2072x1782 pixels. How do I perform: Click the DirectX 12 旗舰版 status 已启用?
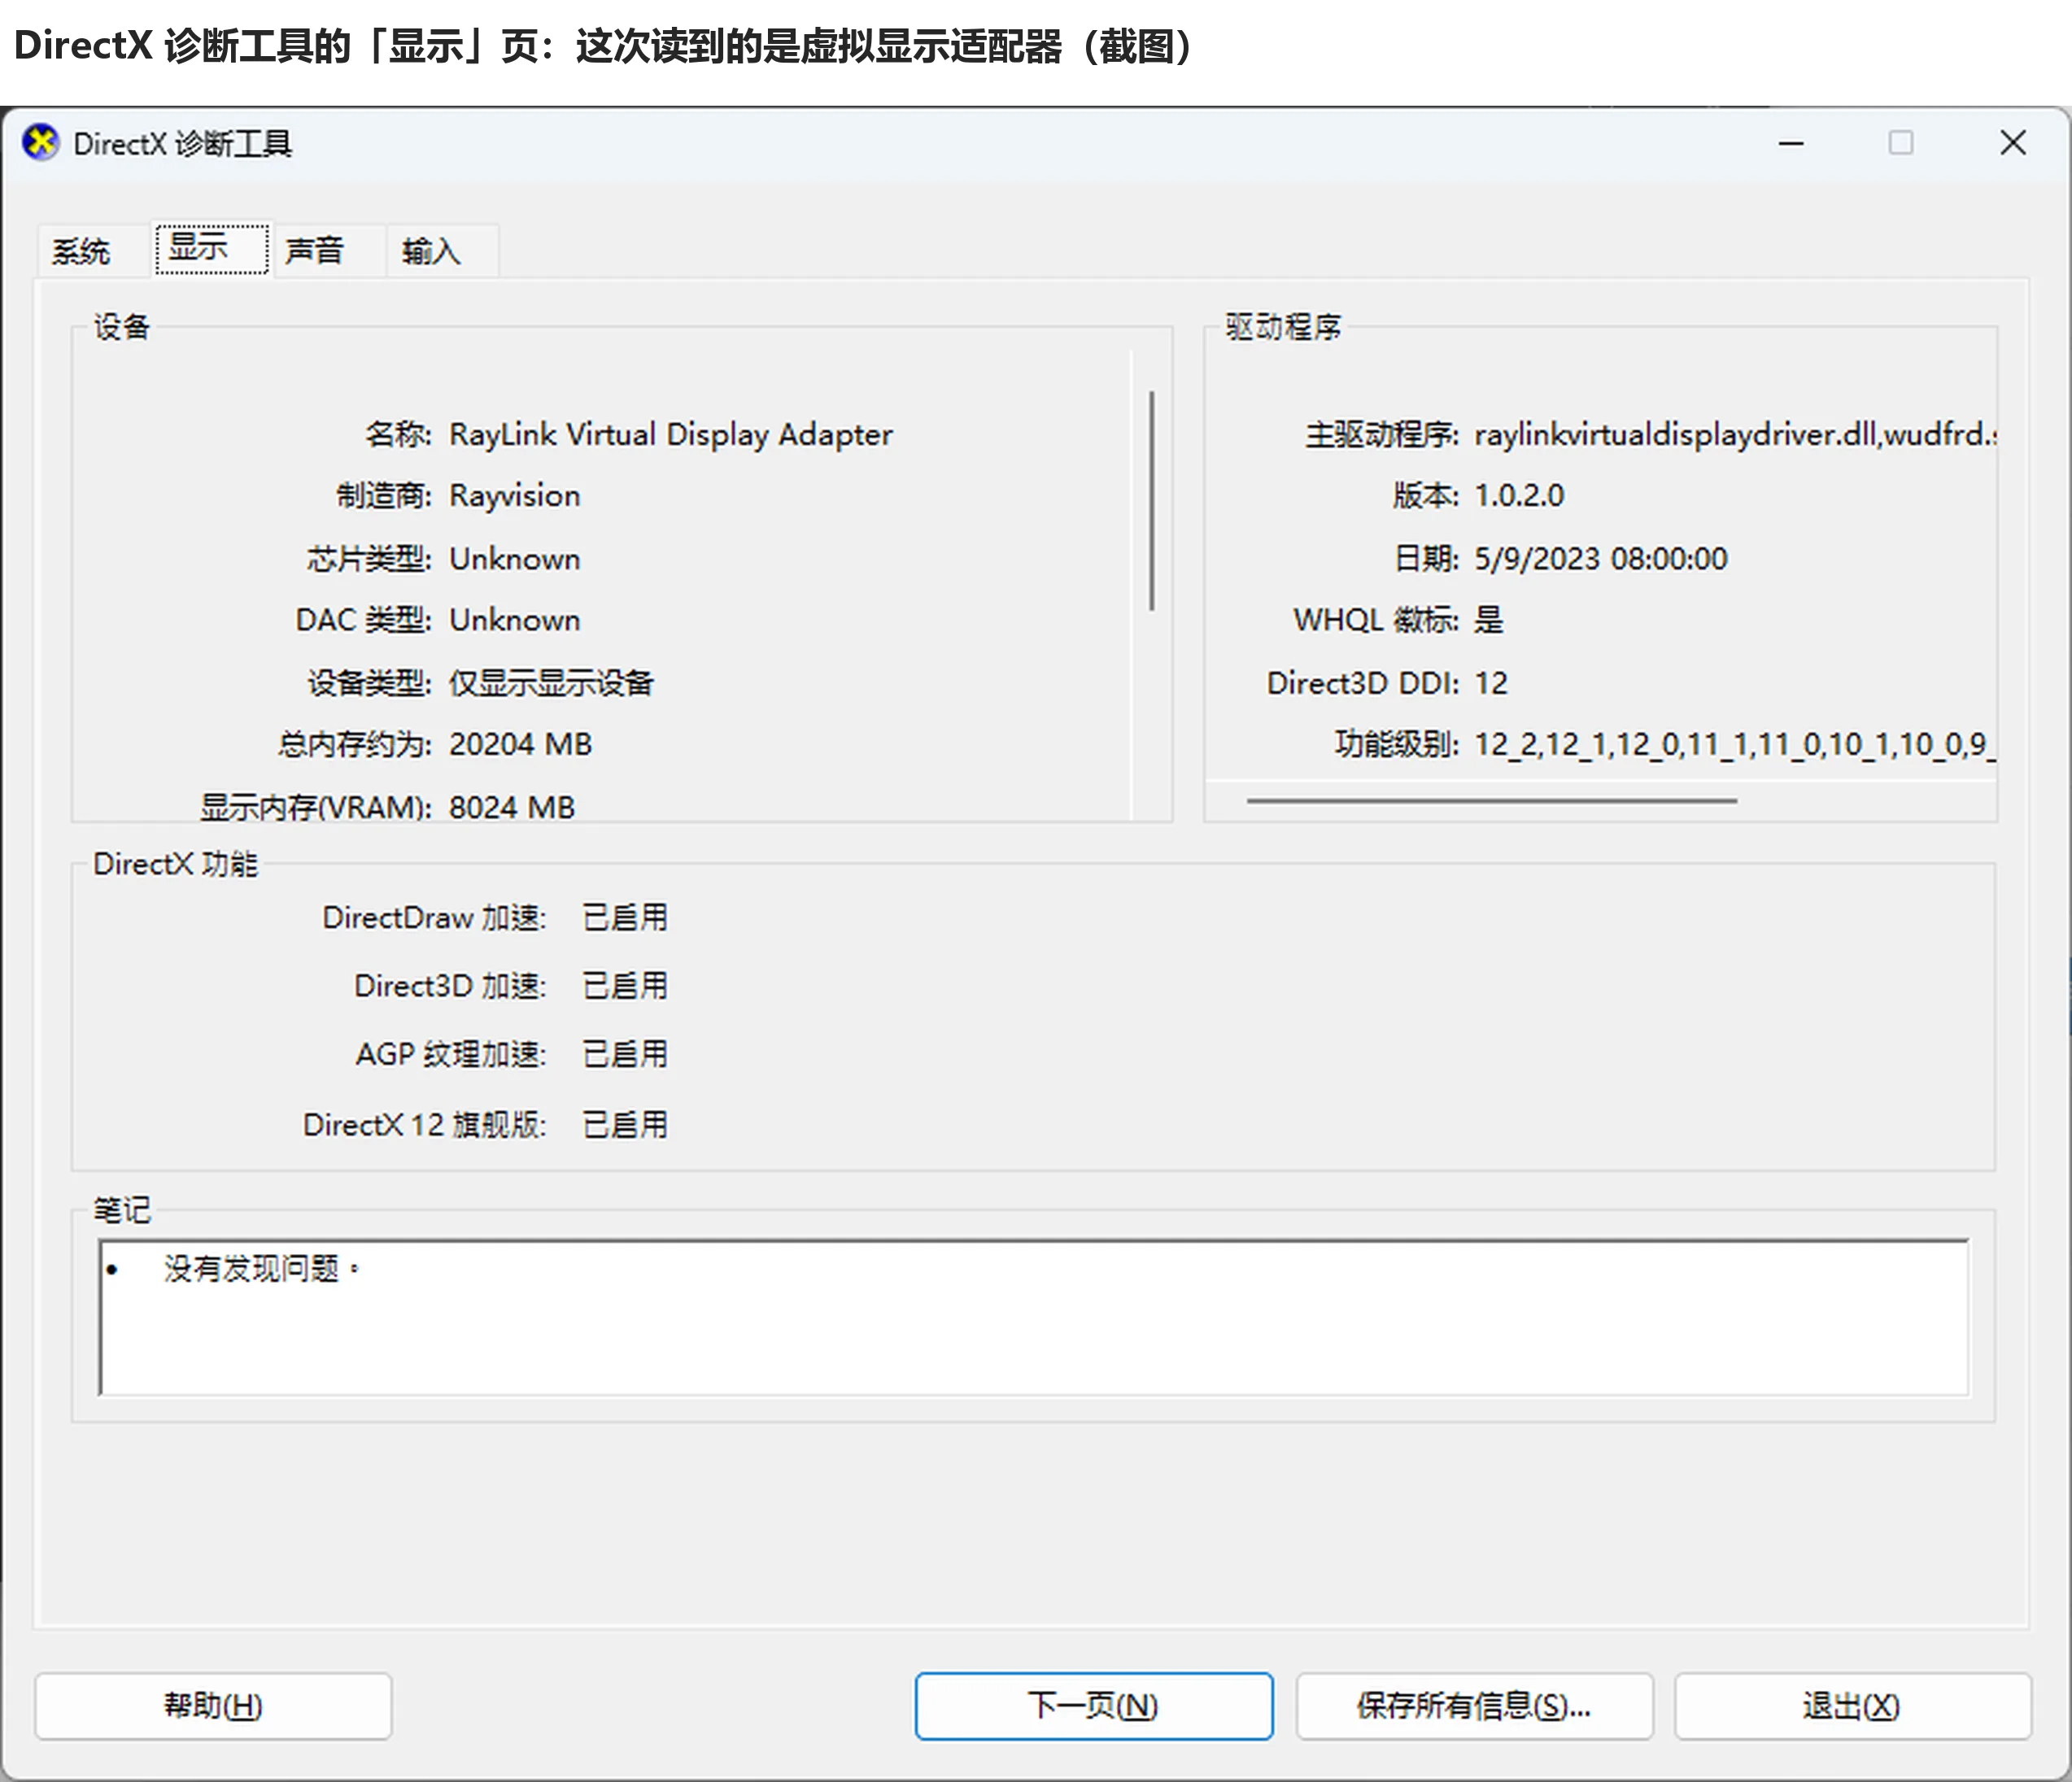[x=625, y=1125]
